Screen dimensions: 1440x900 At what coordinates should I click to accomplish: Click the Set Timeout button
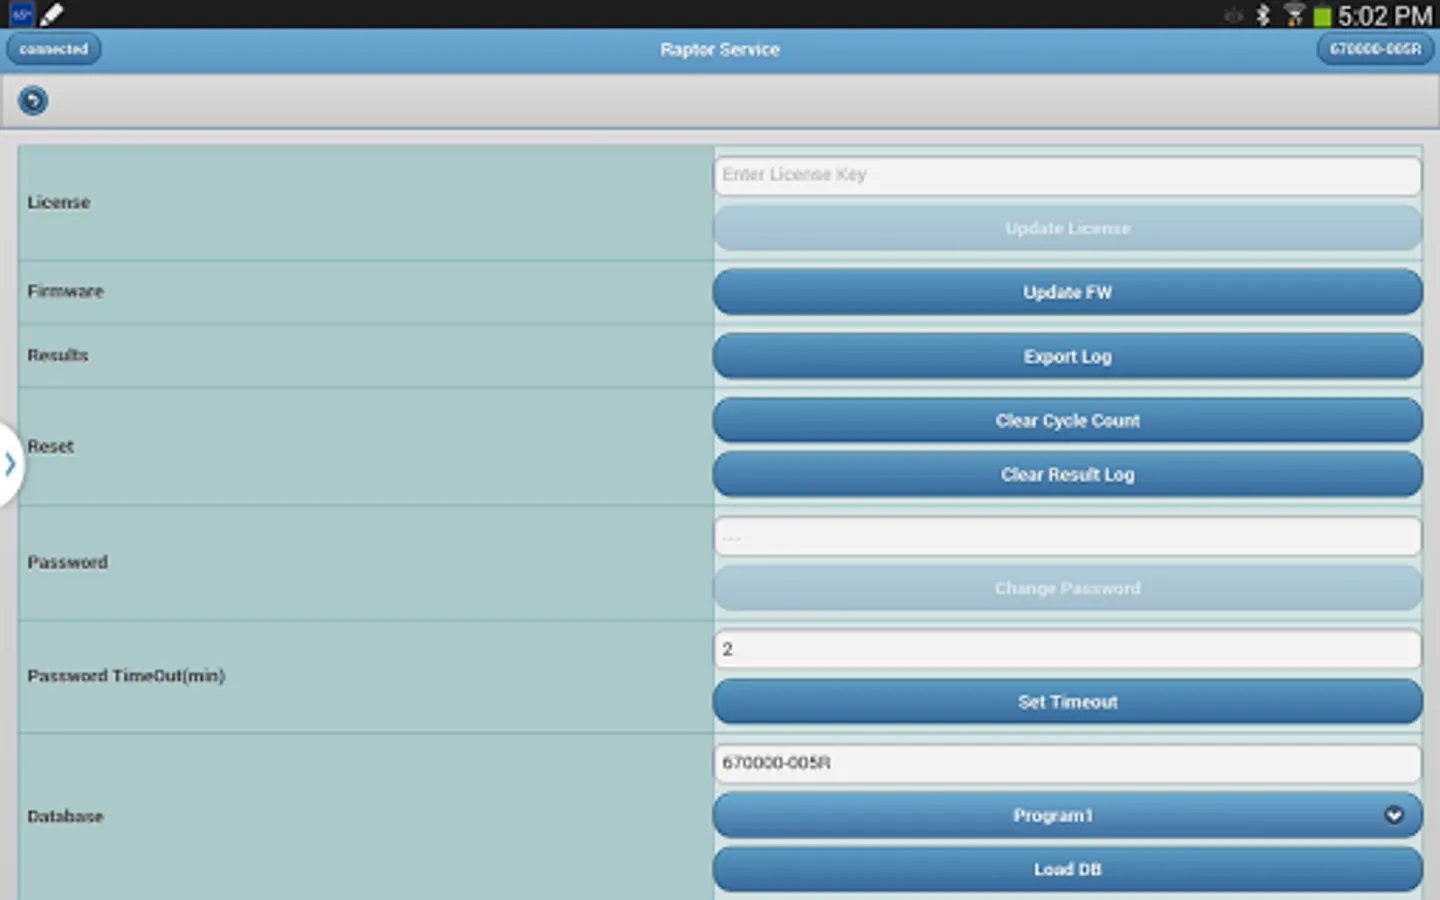1067,702
